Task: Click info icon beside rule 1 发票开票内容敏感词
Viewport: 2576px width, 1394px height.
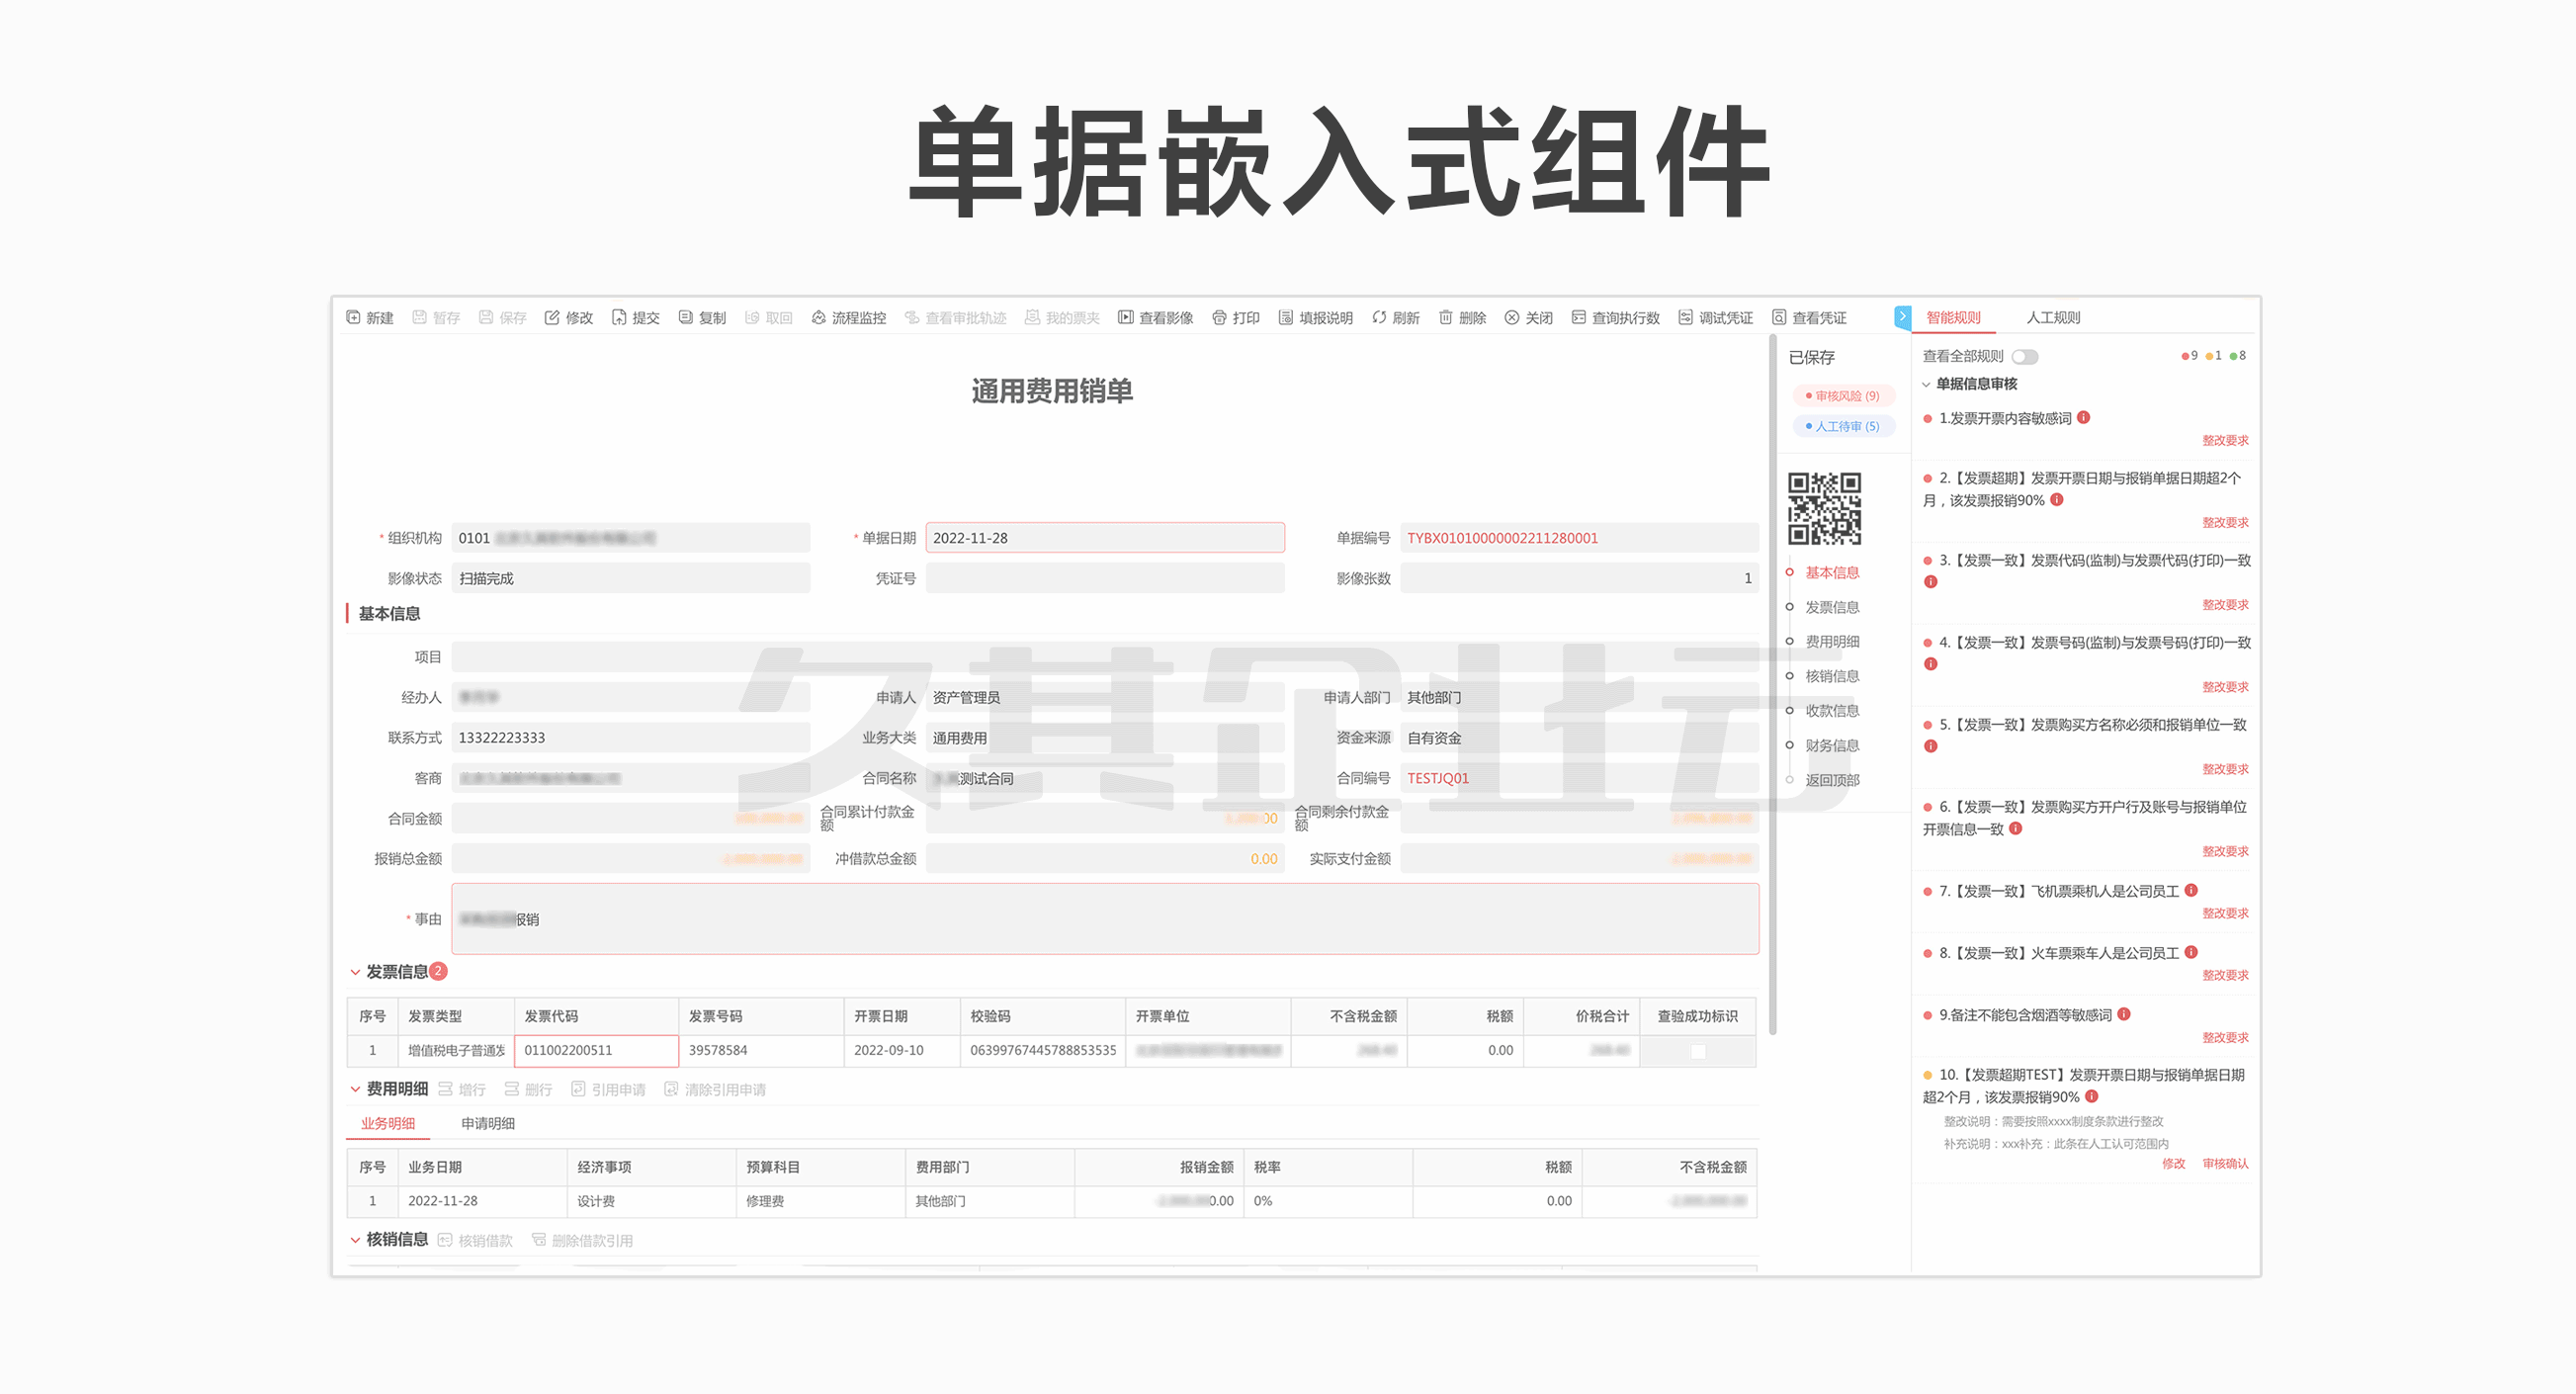Action: click(2083, 417)
